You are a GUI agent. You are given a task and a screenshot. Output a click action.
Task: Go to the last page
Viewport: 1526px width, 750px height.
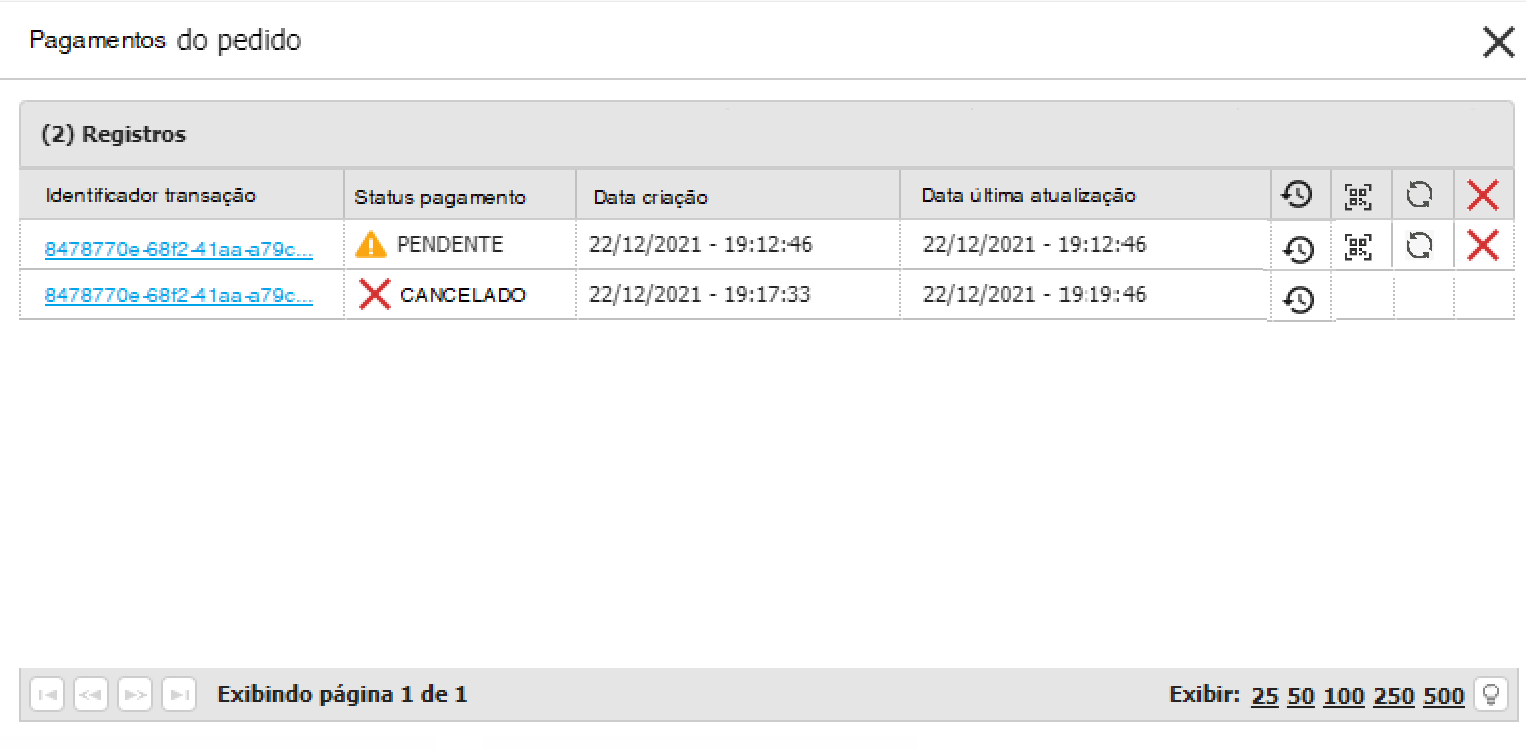(179, 694)
